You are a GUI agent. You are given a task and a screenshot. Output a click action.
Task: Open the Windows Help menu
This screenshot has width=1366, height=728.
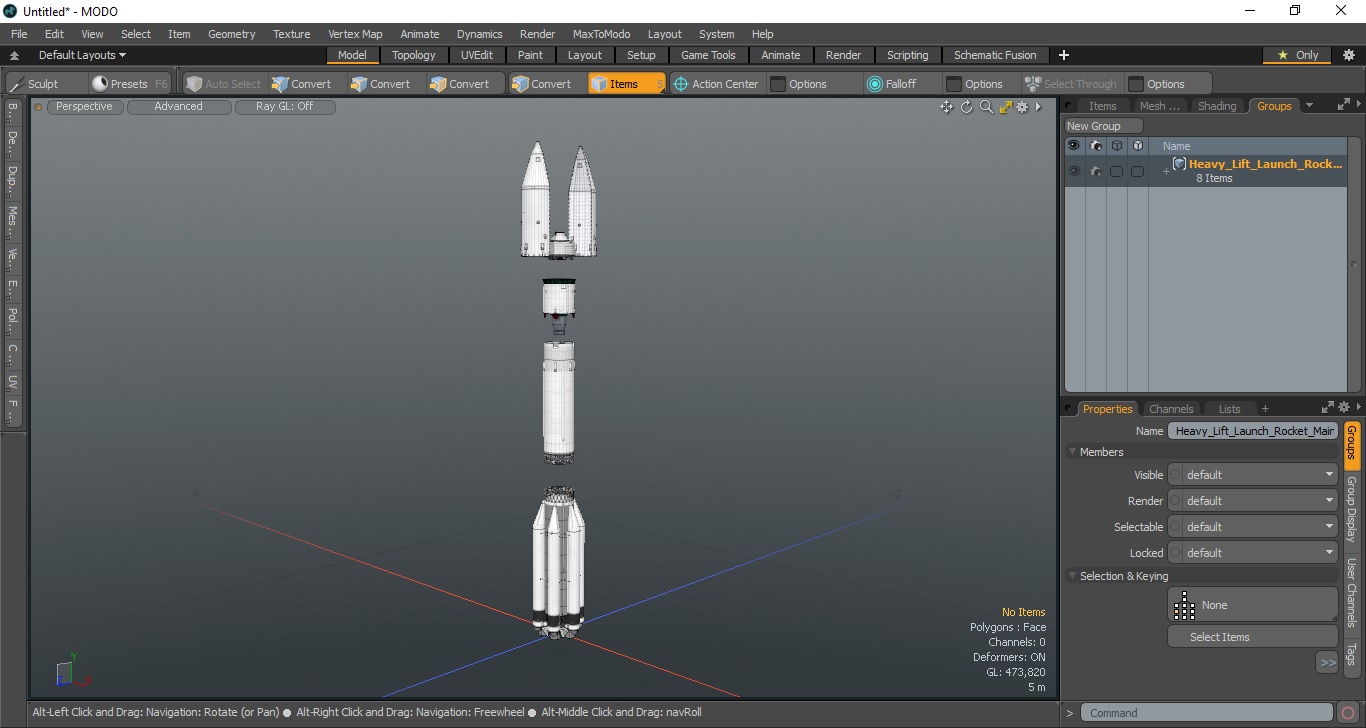762,34
